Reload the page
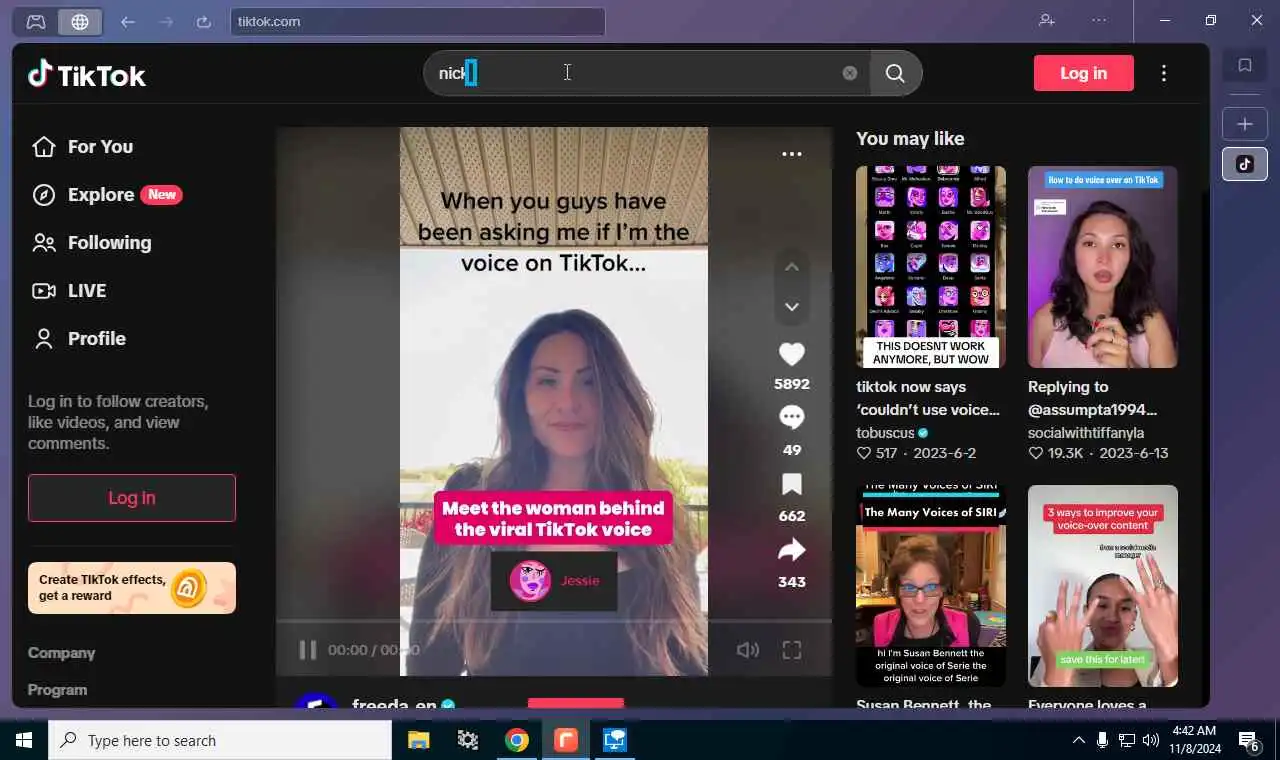The image size is (1280, 760). (x=204, y=21)
